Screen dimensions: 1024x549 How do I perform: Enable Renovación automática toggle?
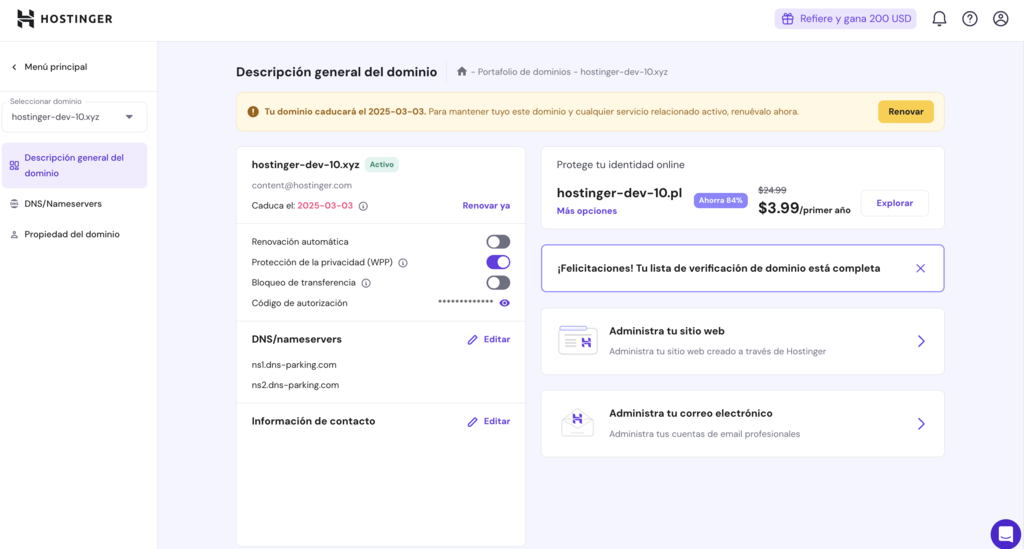(x=498, y=242)
